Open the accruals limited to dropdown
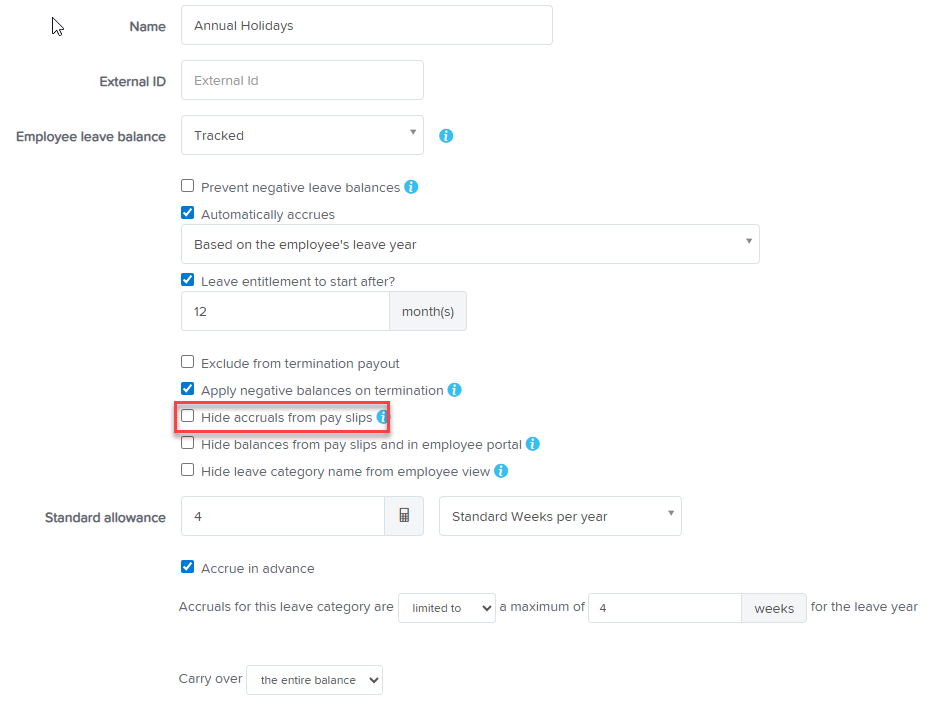Screen dimensions: 927x716 click(x=446, y=608)
